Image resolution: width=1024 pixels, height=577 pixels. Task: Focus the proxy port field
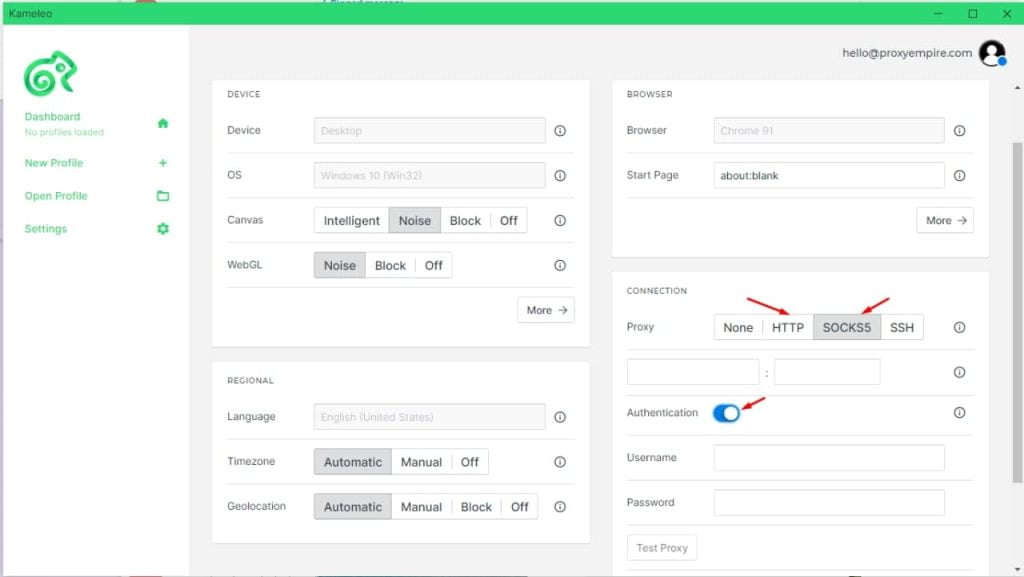(827, 372)
